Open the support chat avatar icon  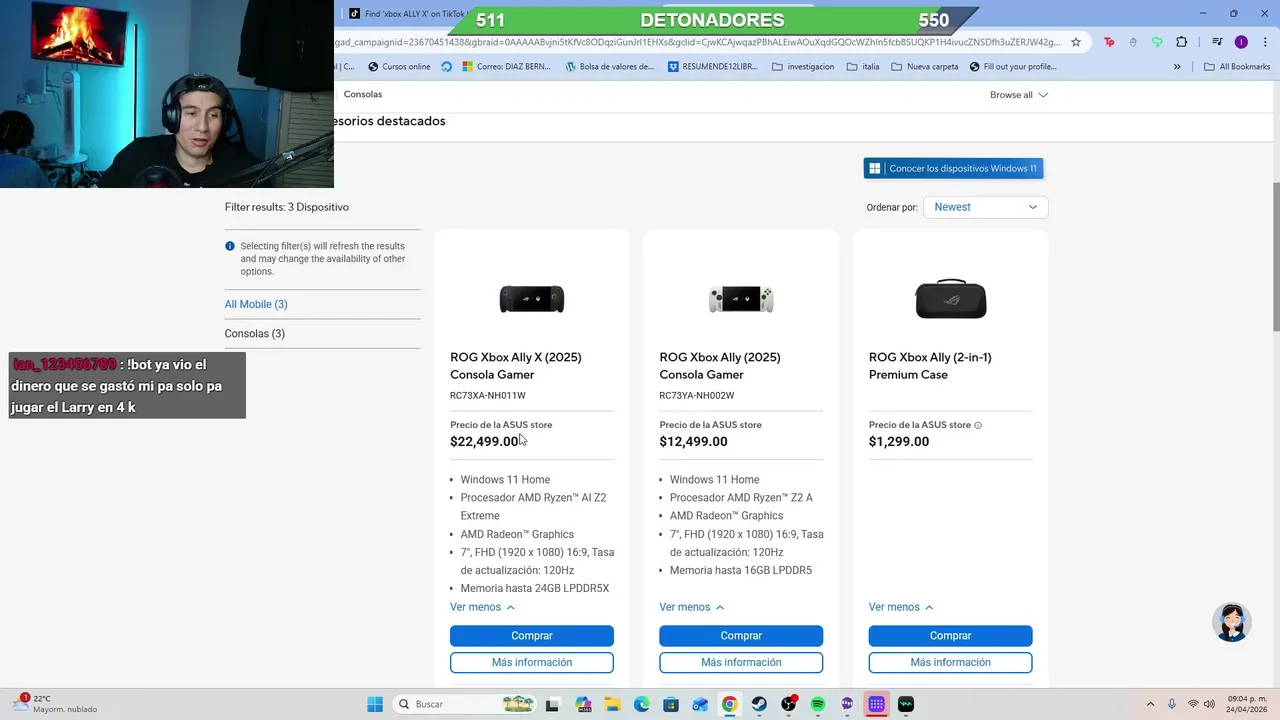point(1232,622)
